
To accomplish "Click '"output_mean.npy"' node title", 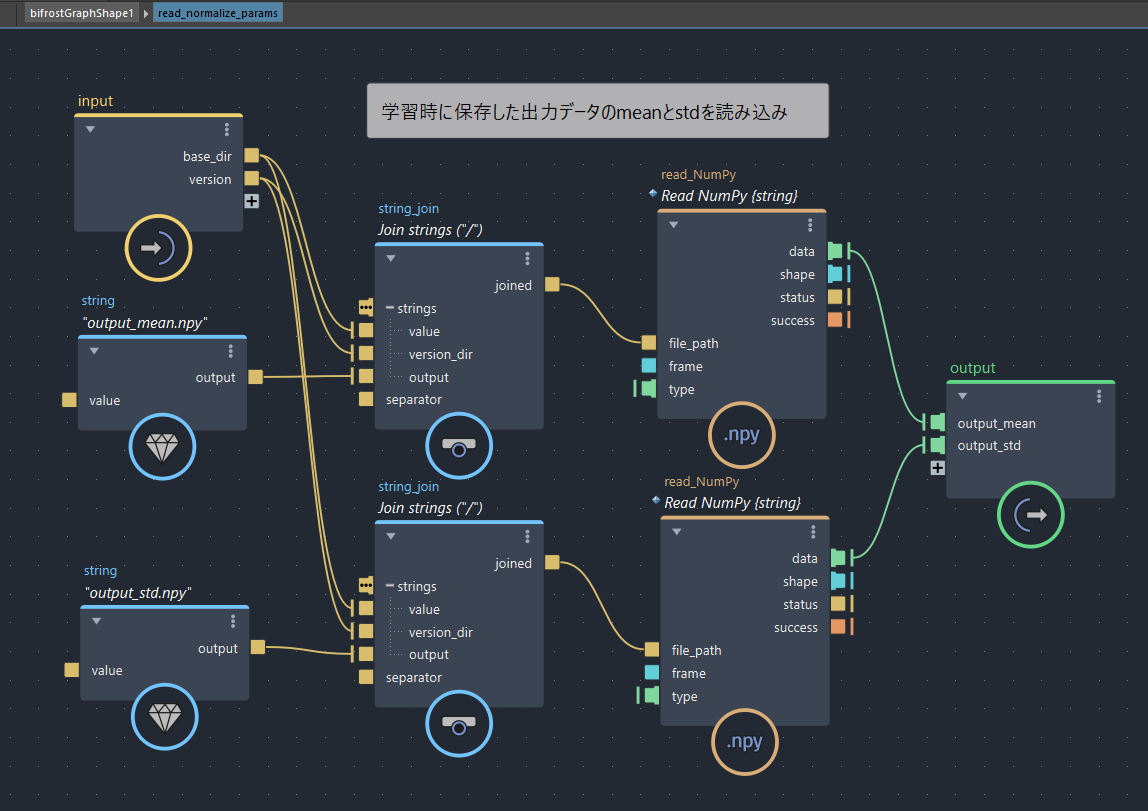I will 145,323.
